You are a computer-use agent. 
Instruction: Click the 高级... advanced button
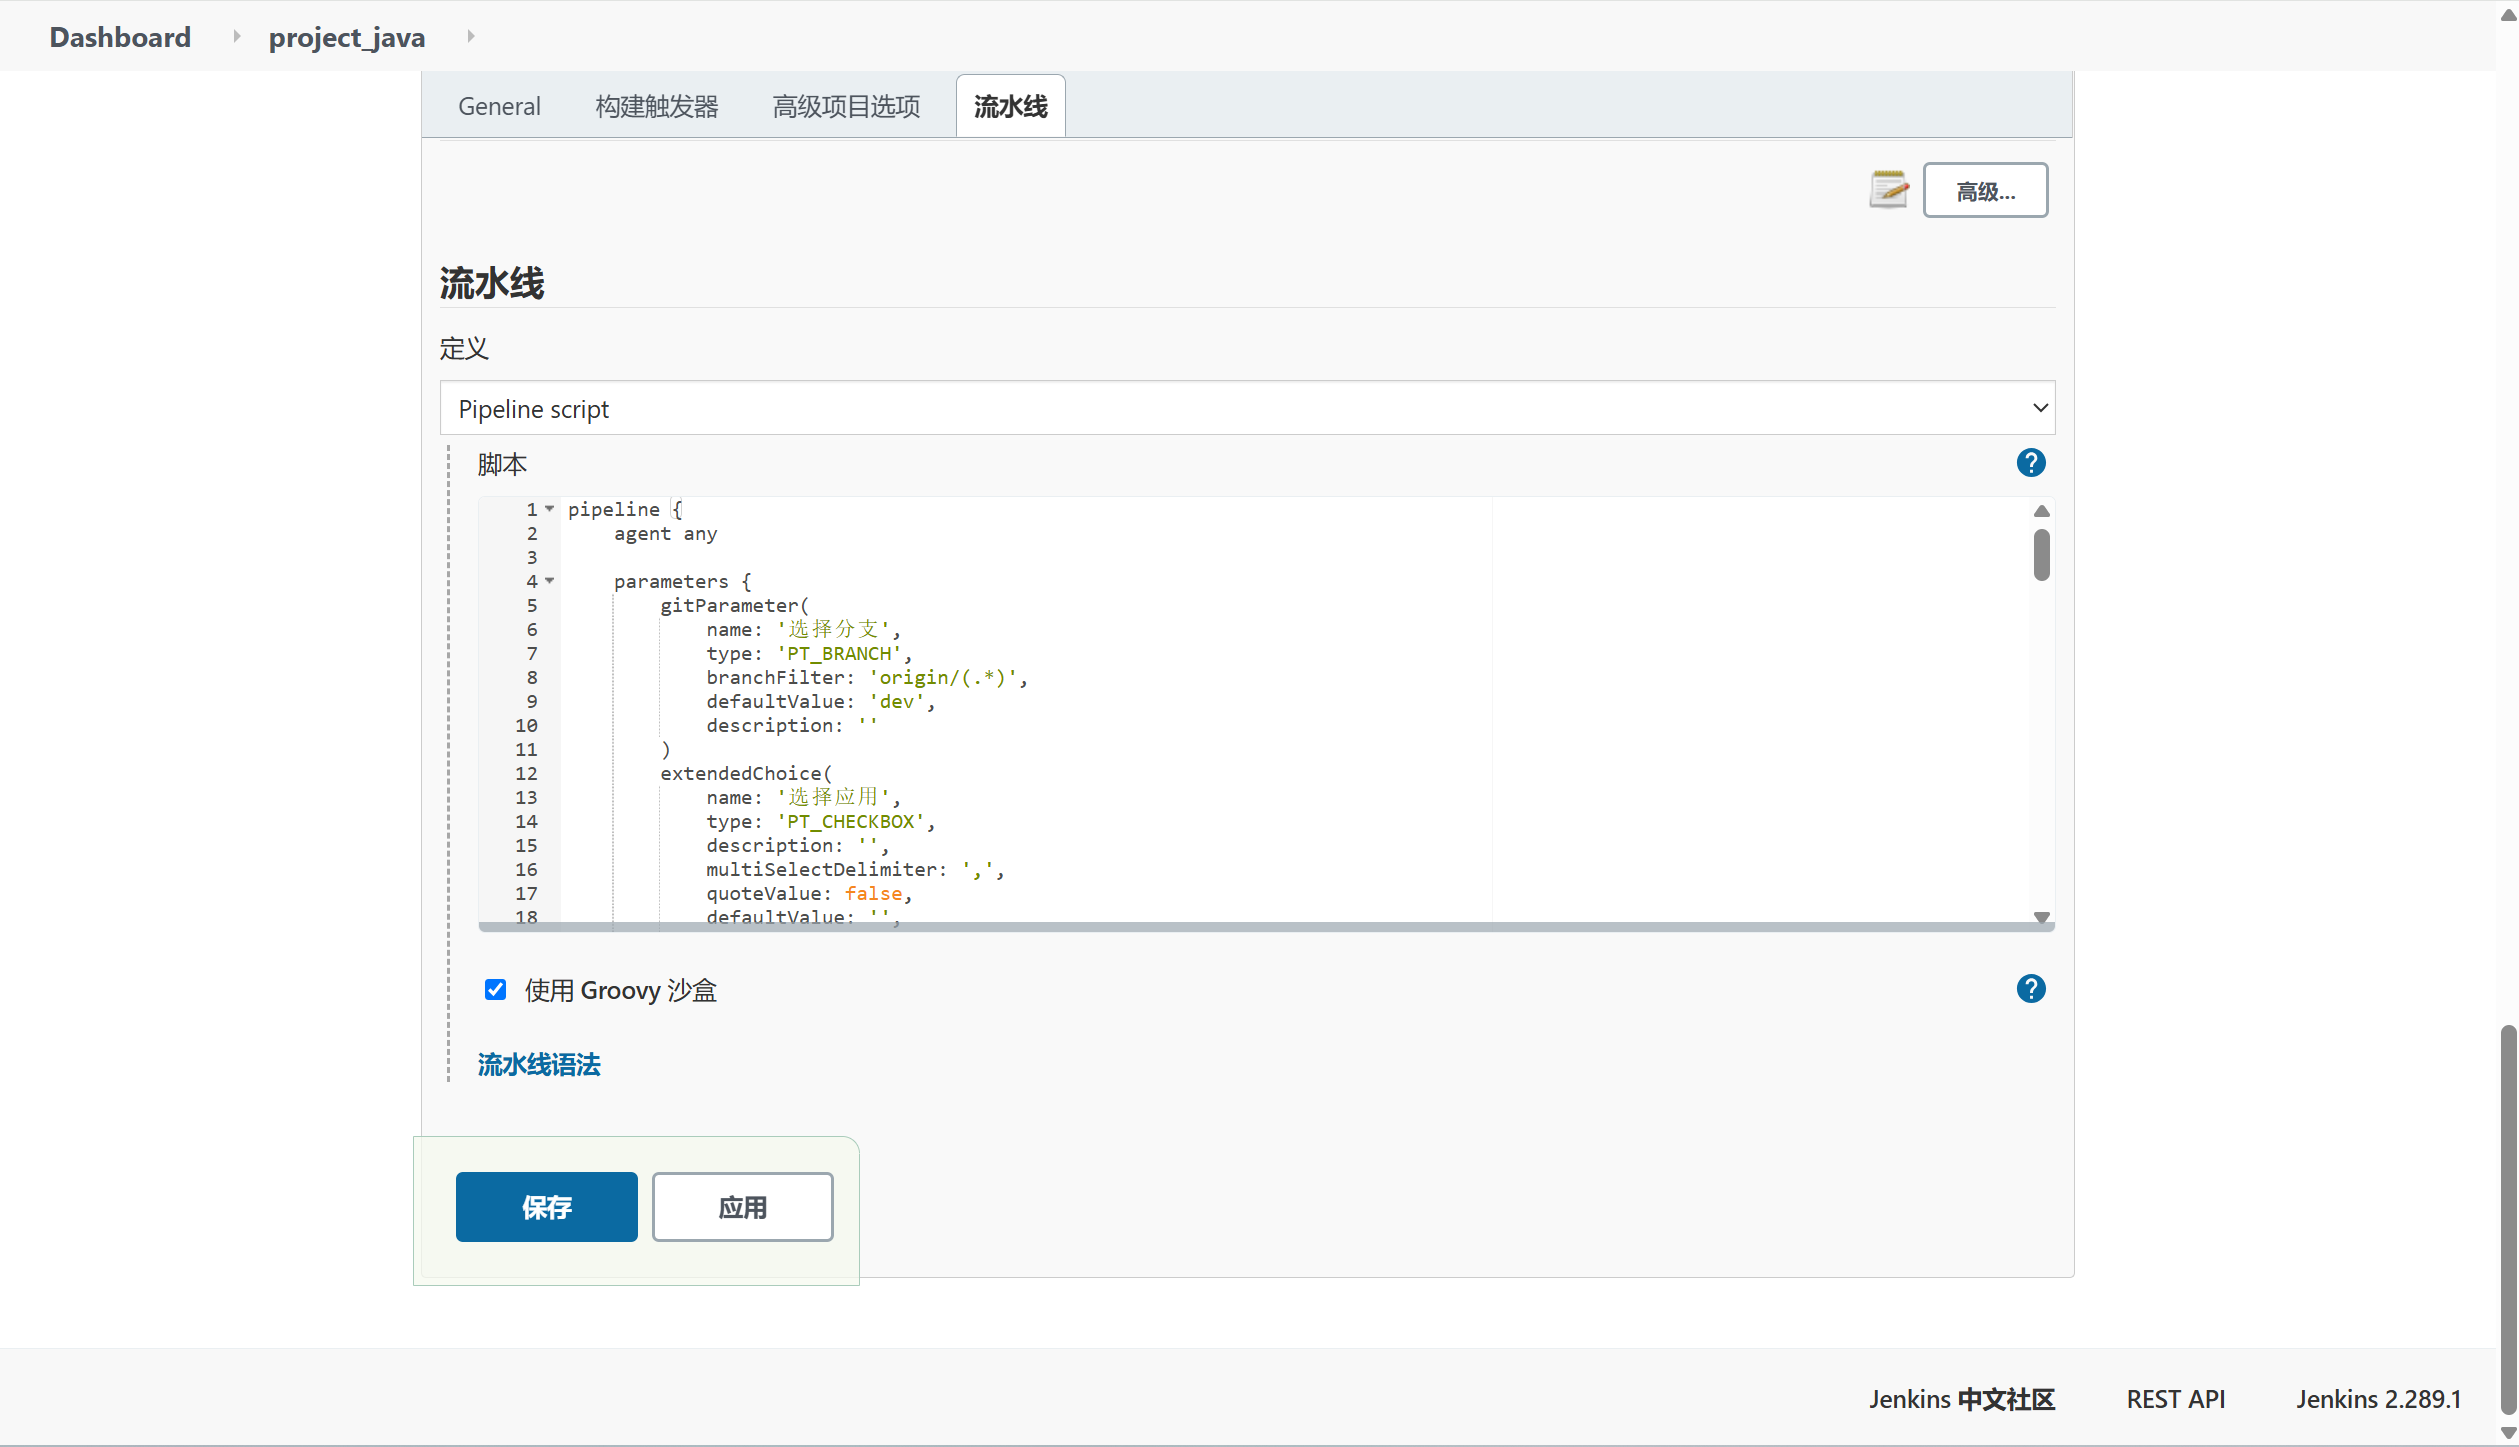pos(1984,191)
